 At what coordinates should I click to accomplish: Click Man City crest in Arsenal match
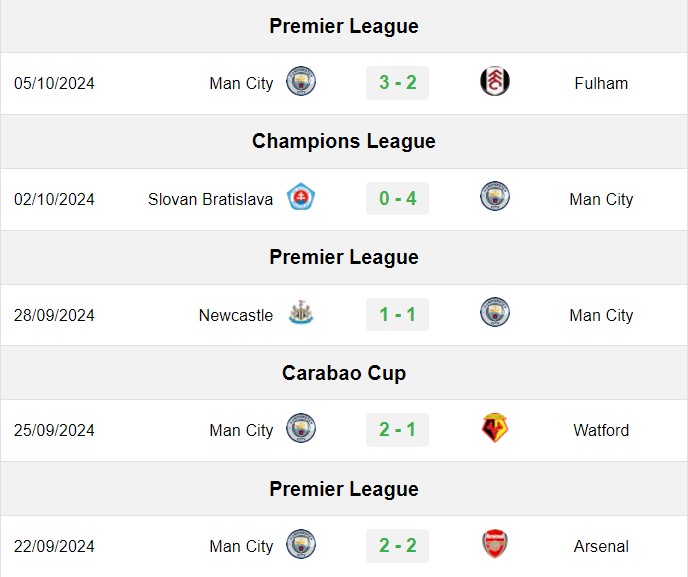coord(301,544)
